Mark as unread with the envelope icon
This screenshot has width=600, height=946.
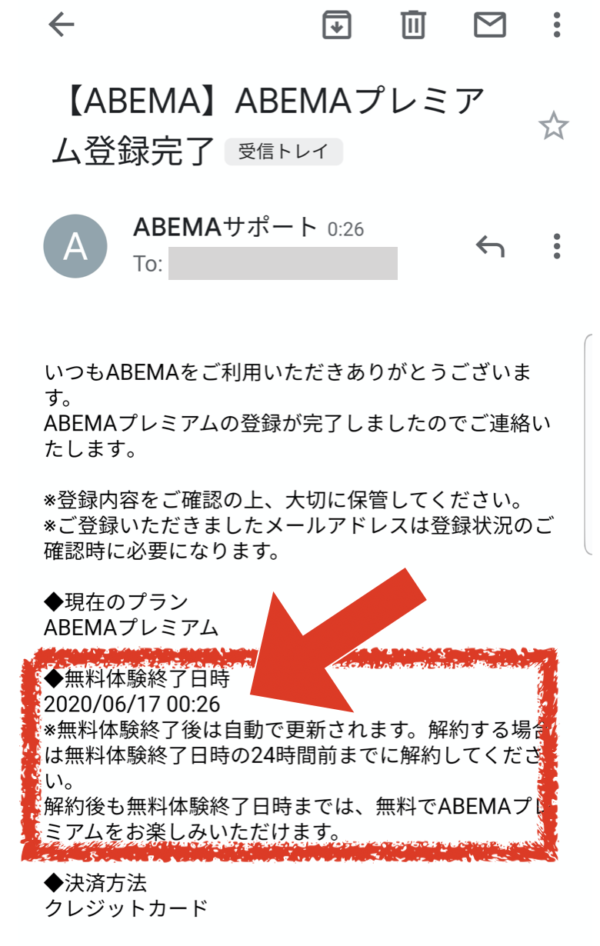[x=490, y=25]
